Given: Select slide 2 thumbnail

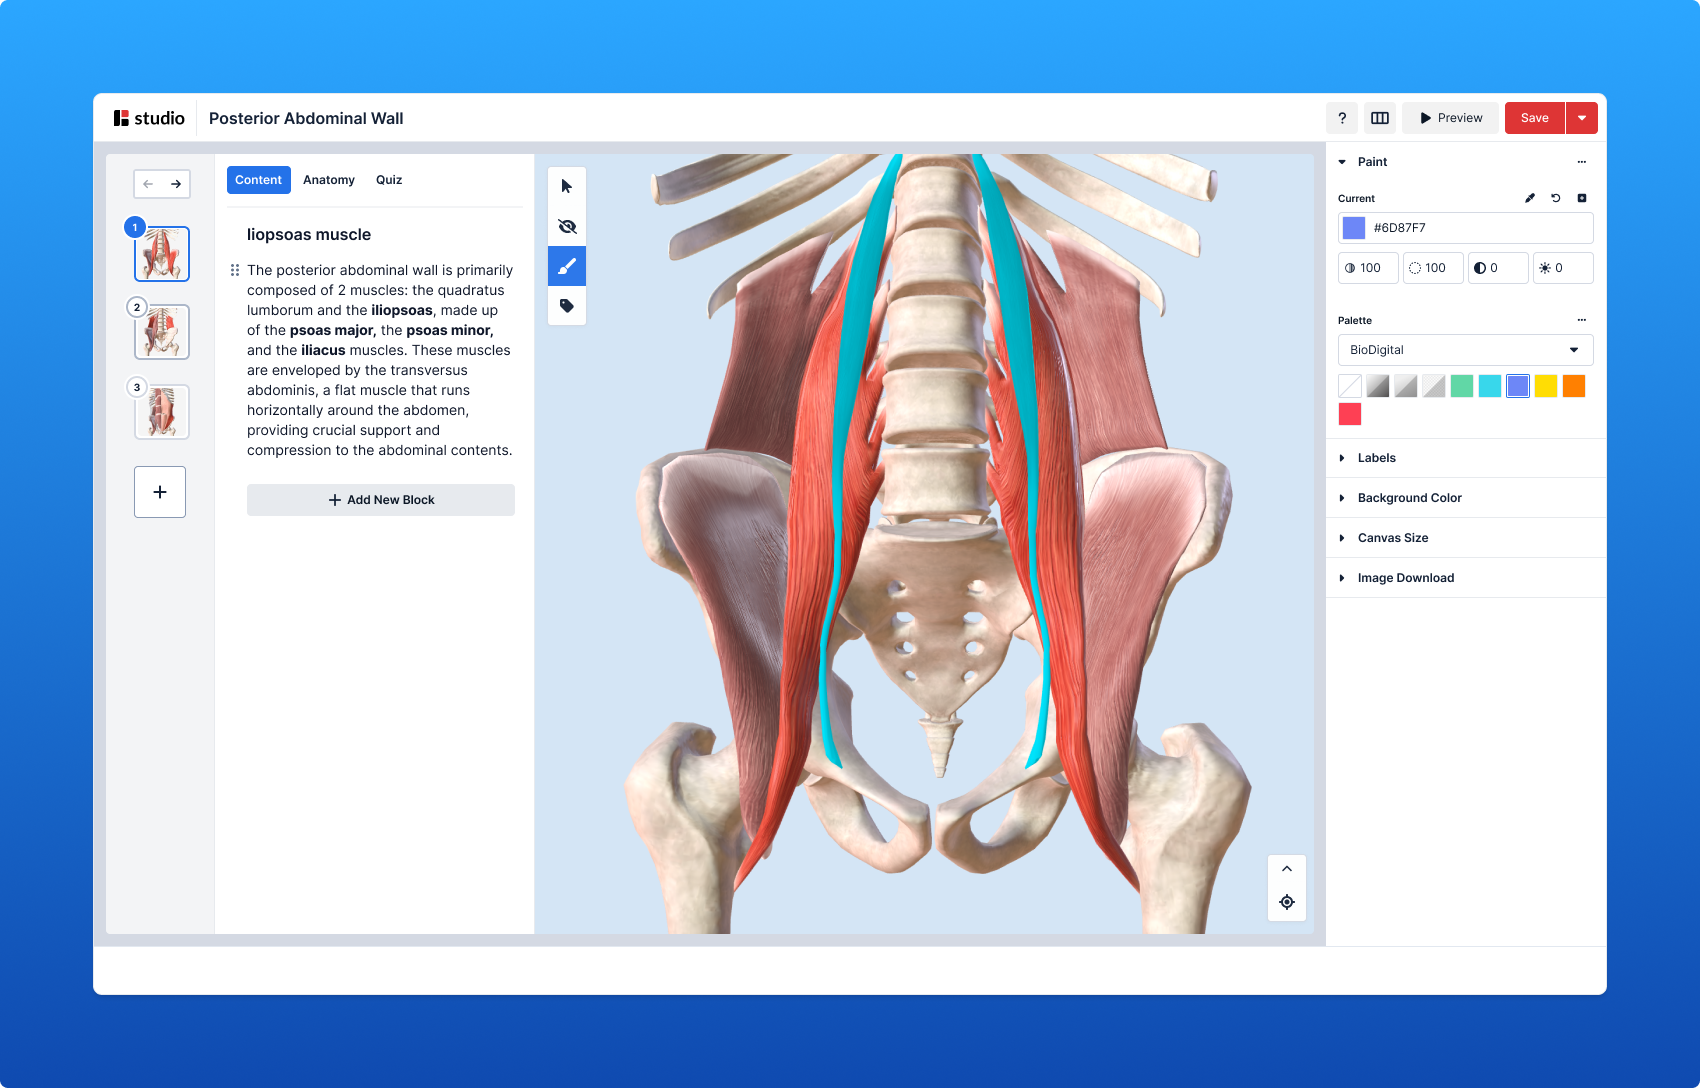Looking at the screenshot, I should click(x=162, y=332).
